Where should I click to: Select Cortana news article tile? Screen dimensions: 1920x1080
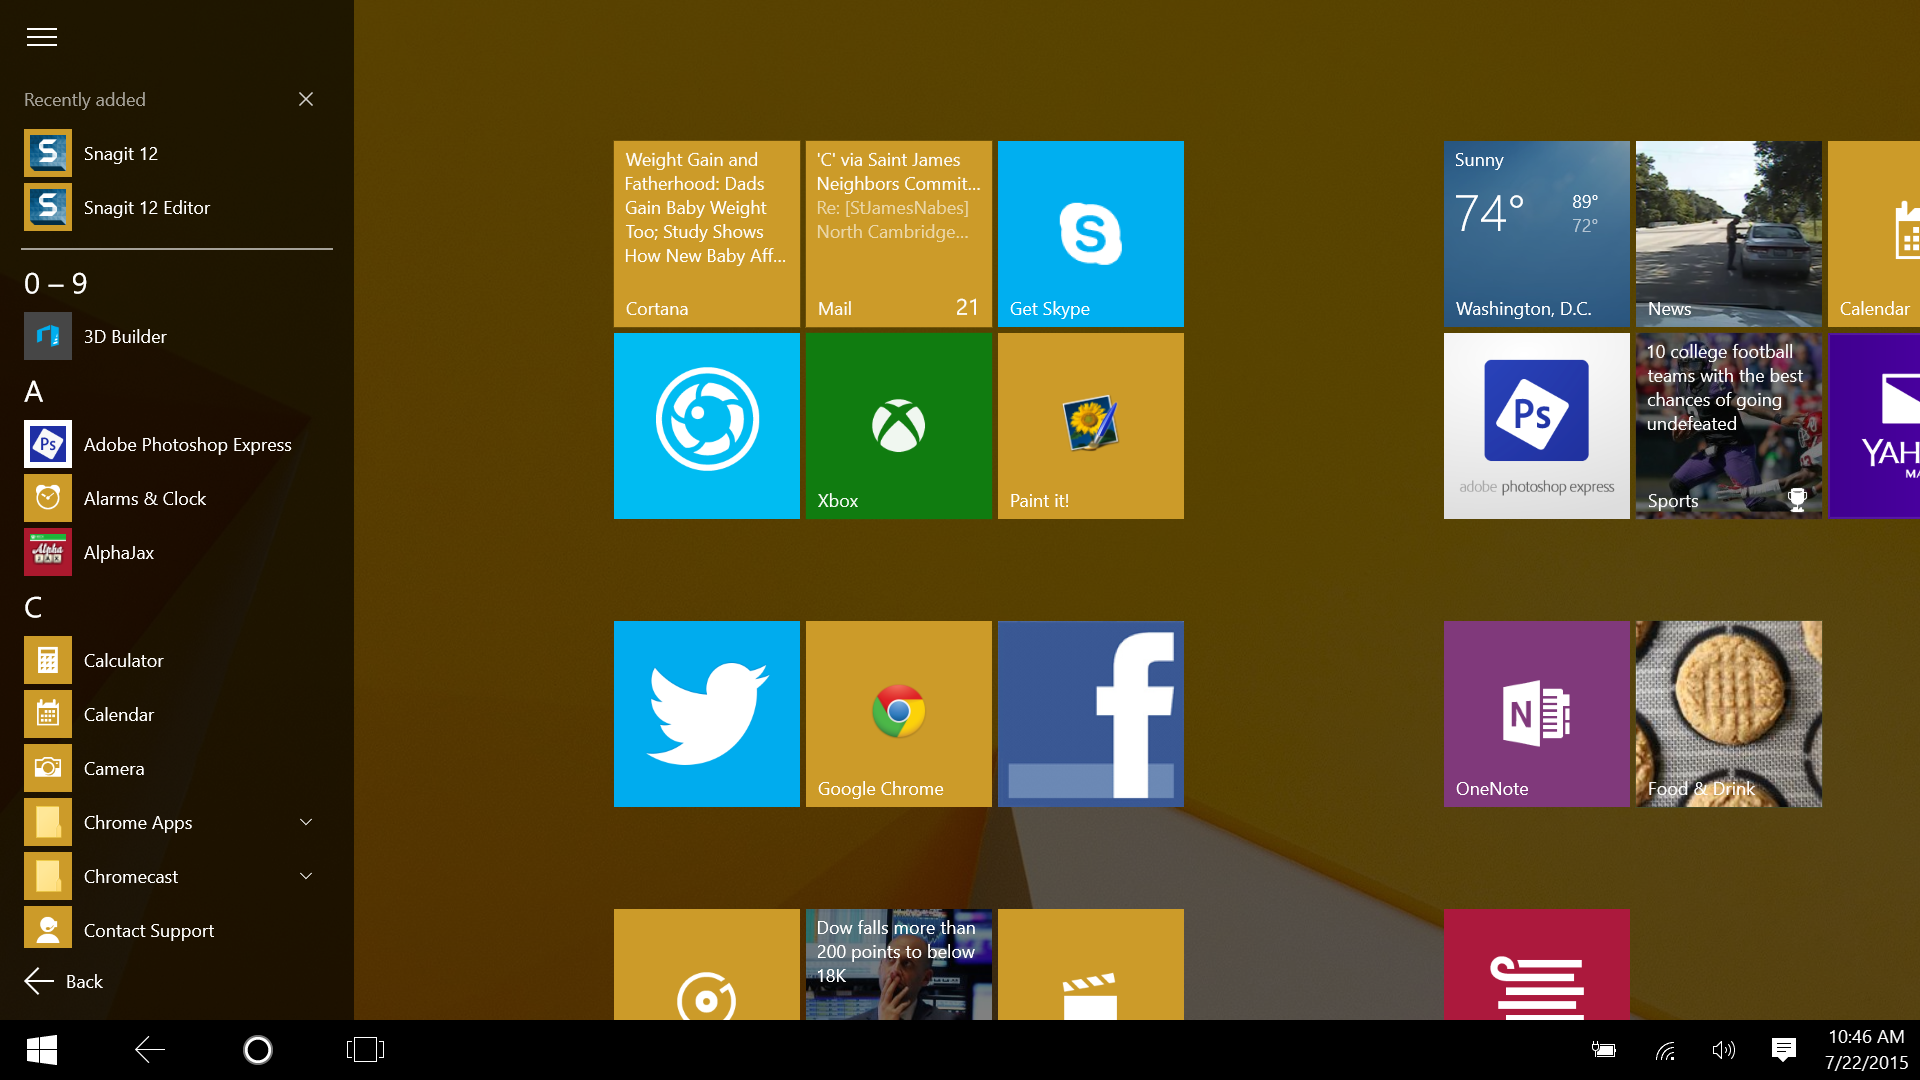tap(707, 233)
